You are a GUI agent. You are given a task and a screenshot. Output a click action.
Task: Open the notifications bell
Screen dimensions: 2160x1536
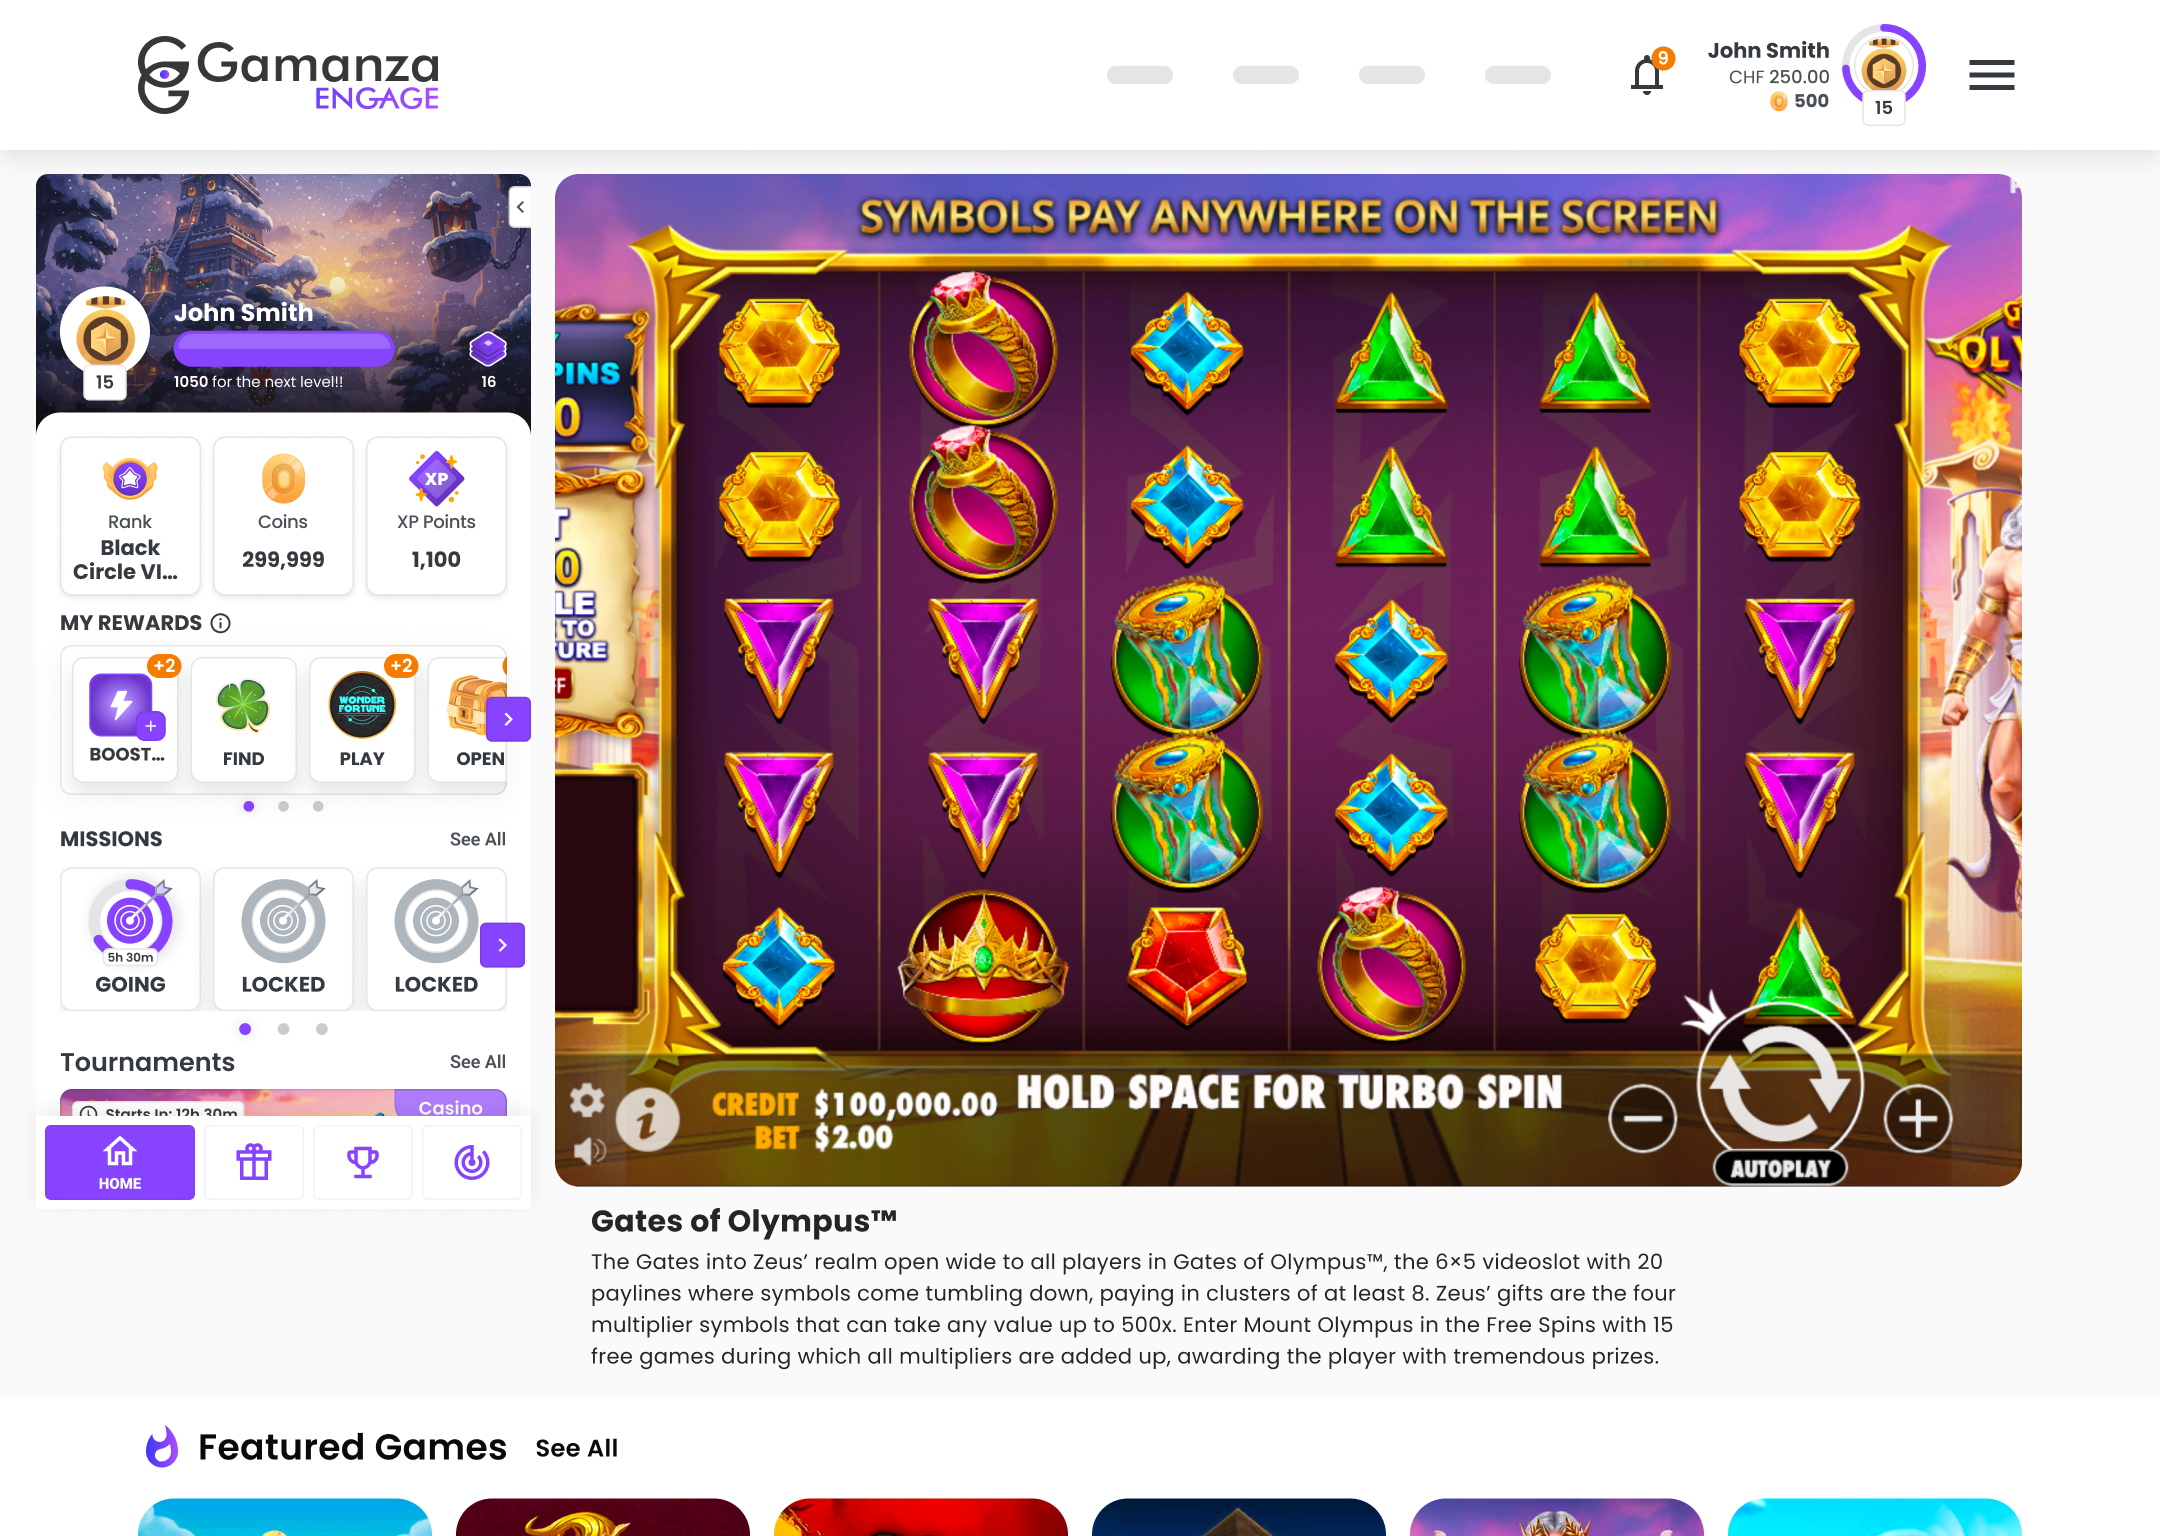coord(1647,75)
